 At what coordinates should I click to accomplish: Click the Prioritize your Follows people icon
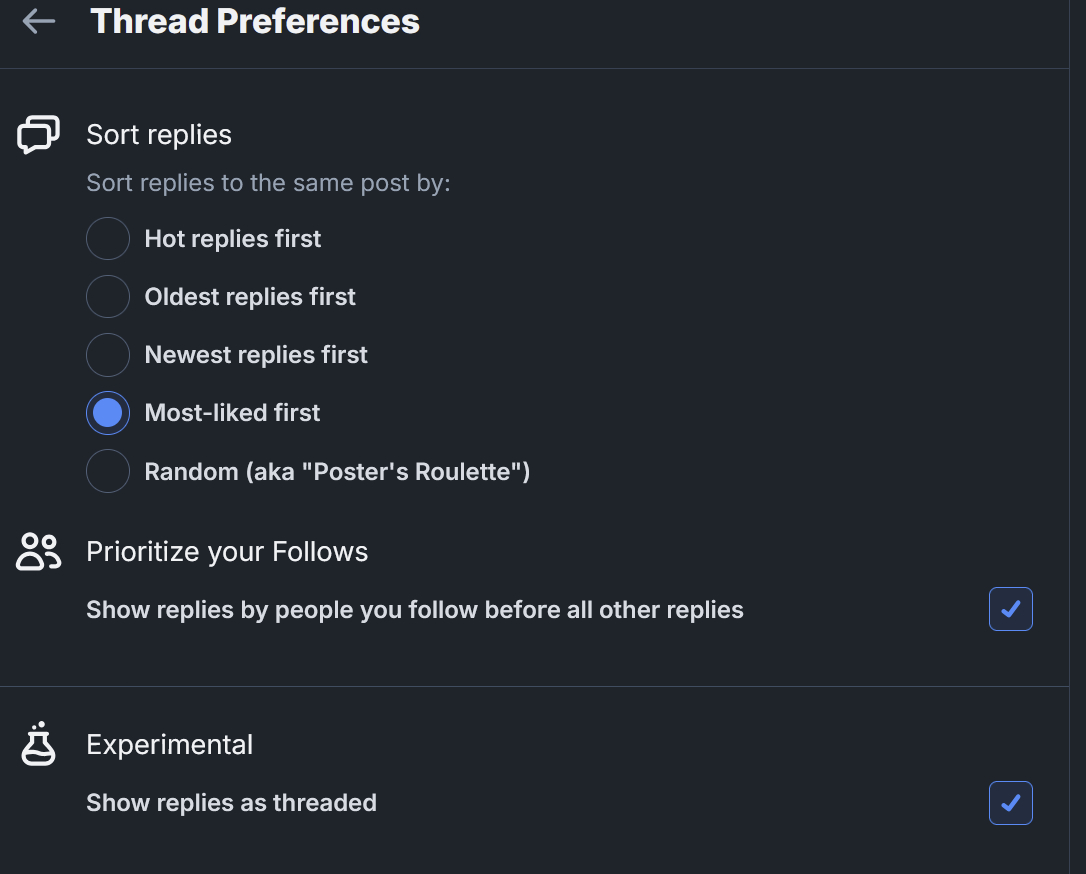click(x=39, y=552)
